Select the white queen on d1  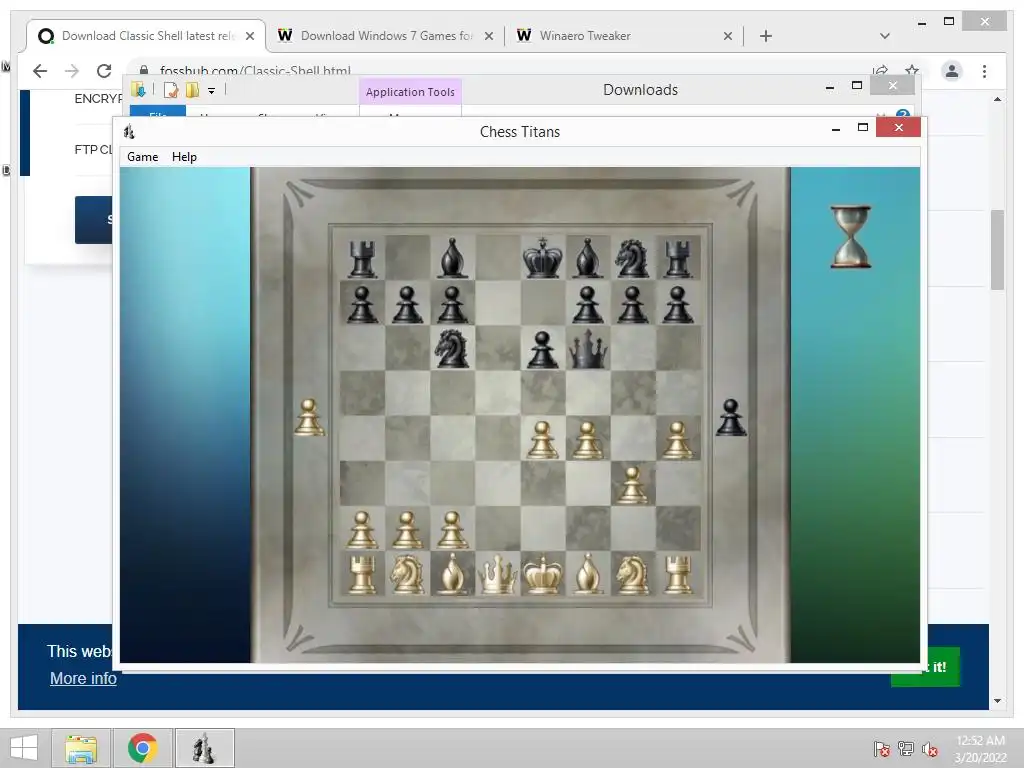(498, 574)
